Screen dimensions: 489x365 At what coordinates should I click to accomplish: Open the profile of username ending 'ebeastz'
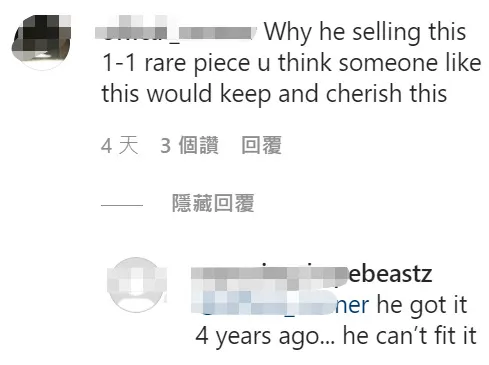click(311, 275)
